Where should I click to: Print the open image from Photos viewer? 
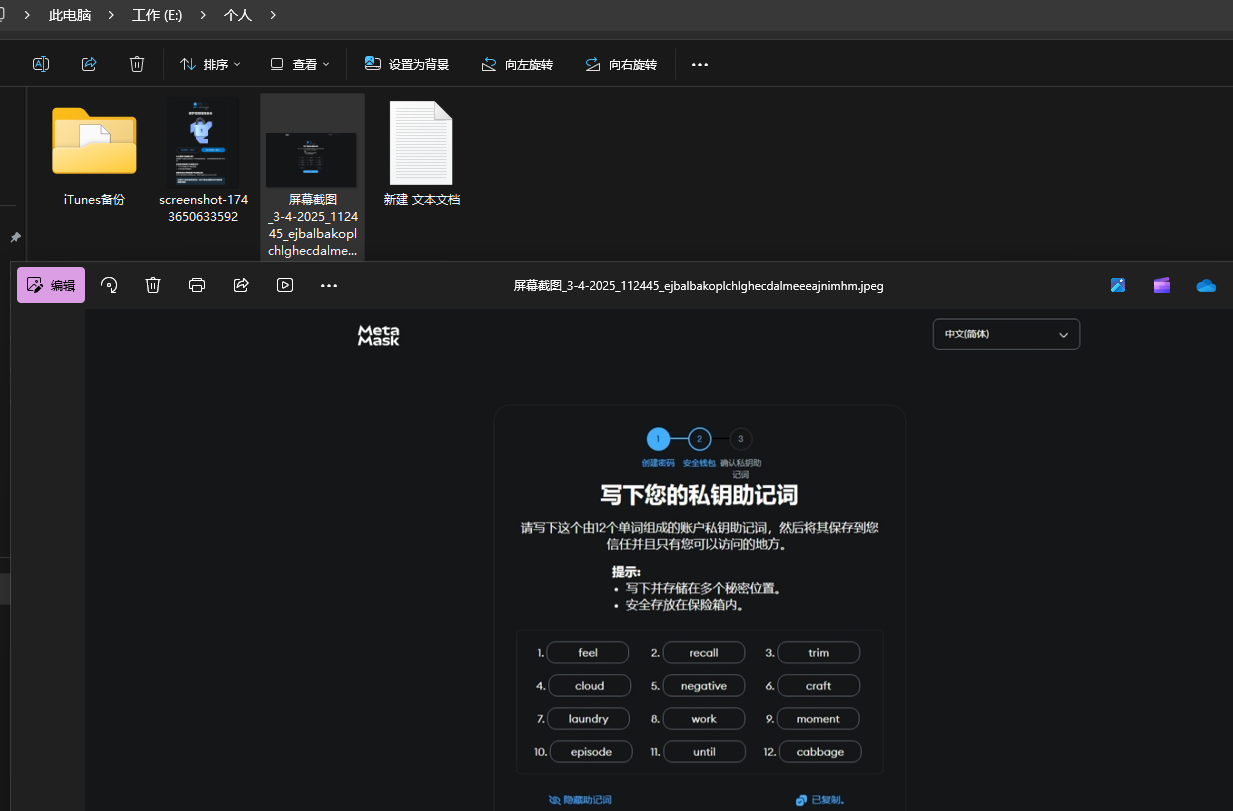click(x=197, y=285)
